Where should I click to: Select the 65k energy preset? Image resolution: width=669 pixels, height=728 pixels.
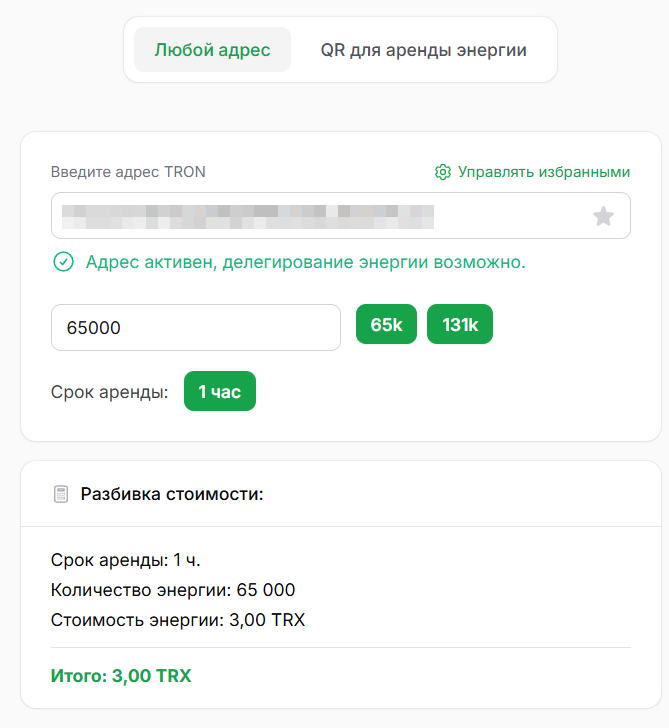pyautogui.click(x=386, y=325)
